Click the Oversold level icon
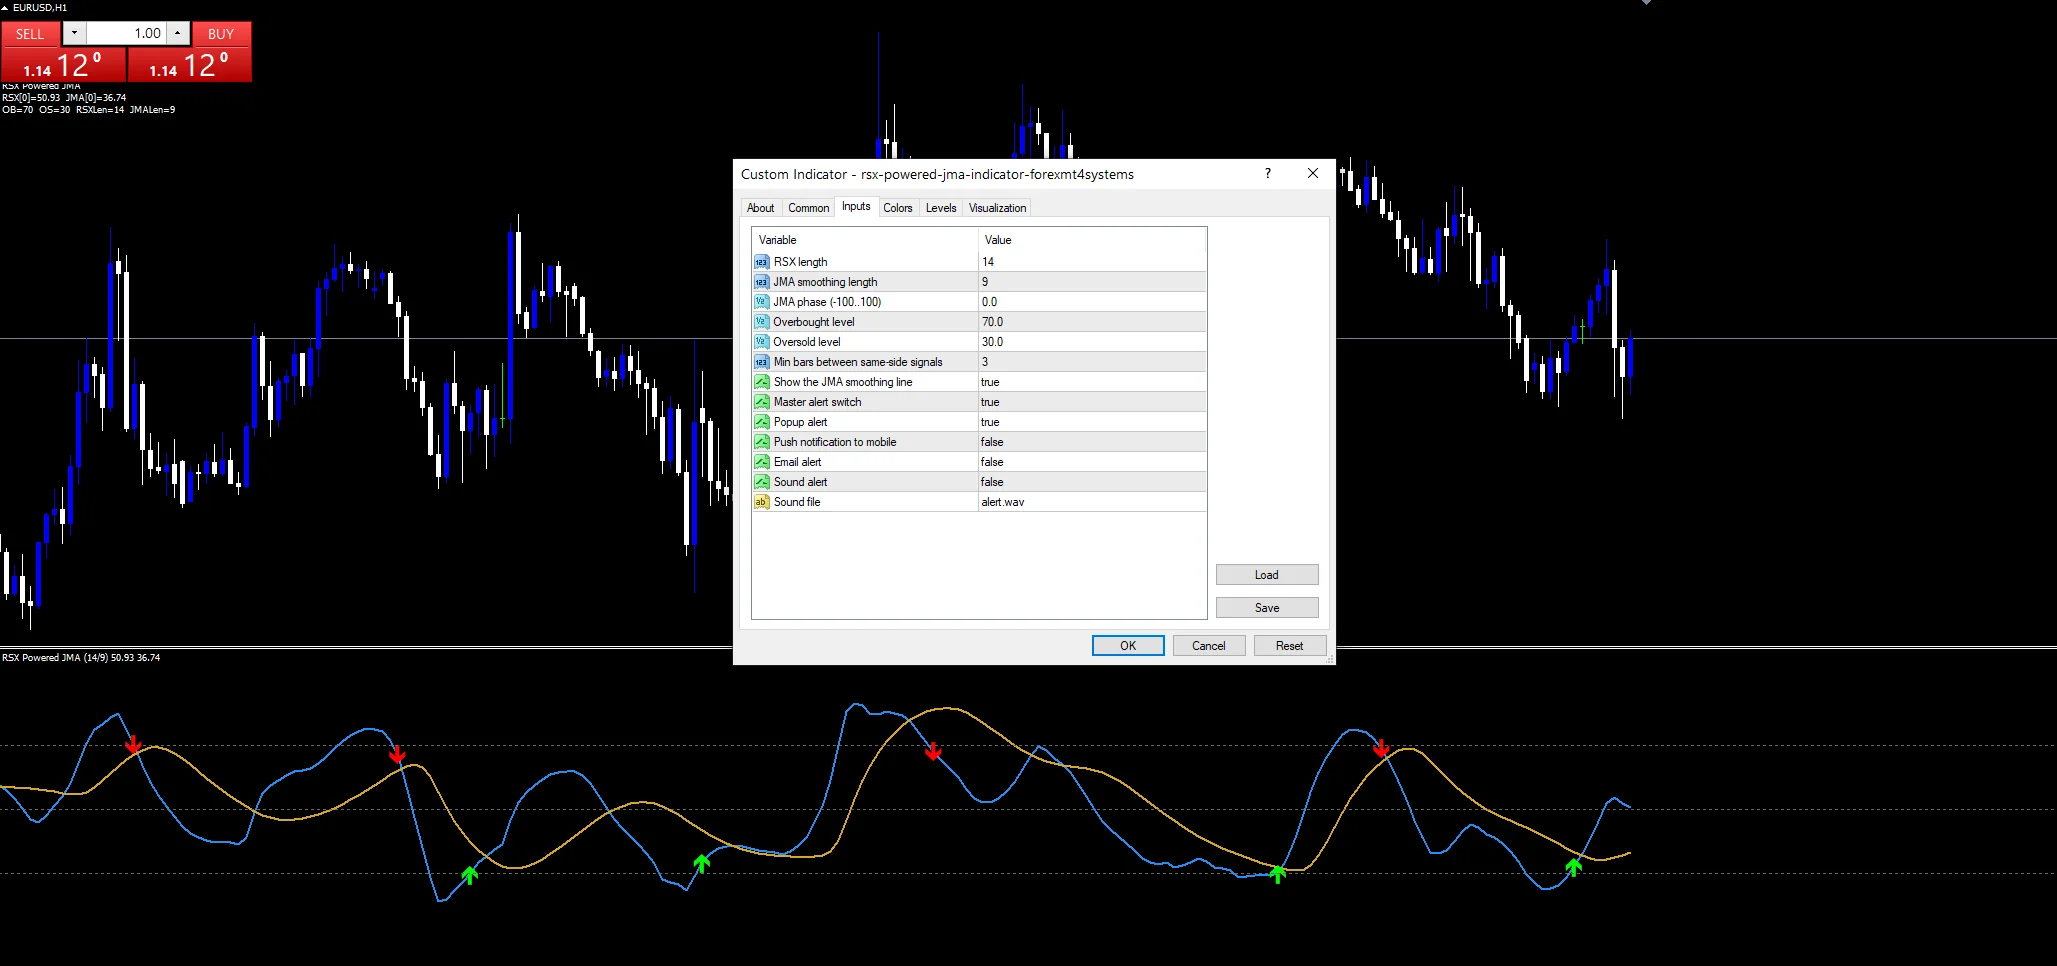Image resolution: width=2057 pixels, height=966 pixels. (762, 342)
